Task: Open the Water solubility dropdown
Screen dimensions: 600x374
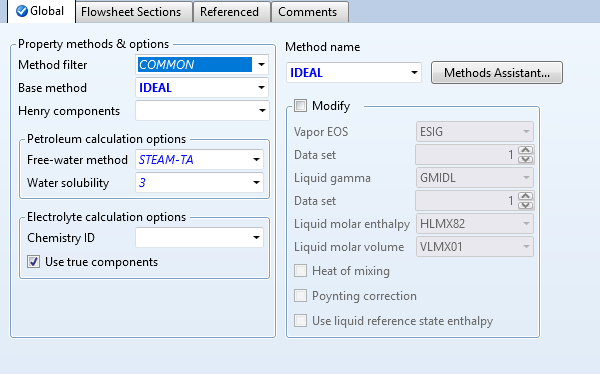Action: coord(256,183)
